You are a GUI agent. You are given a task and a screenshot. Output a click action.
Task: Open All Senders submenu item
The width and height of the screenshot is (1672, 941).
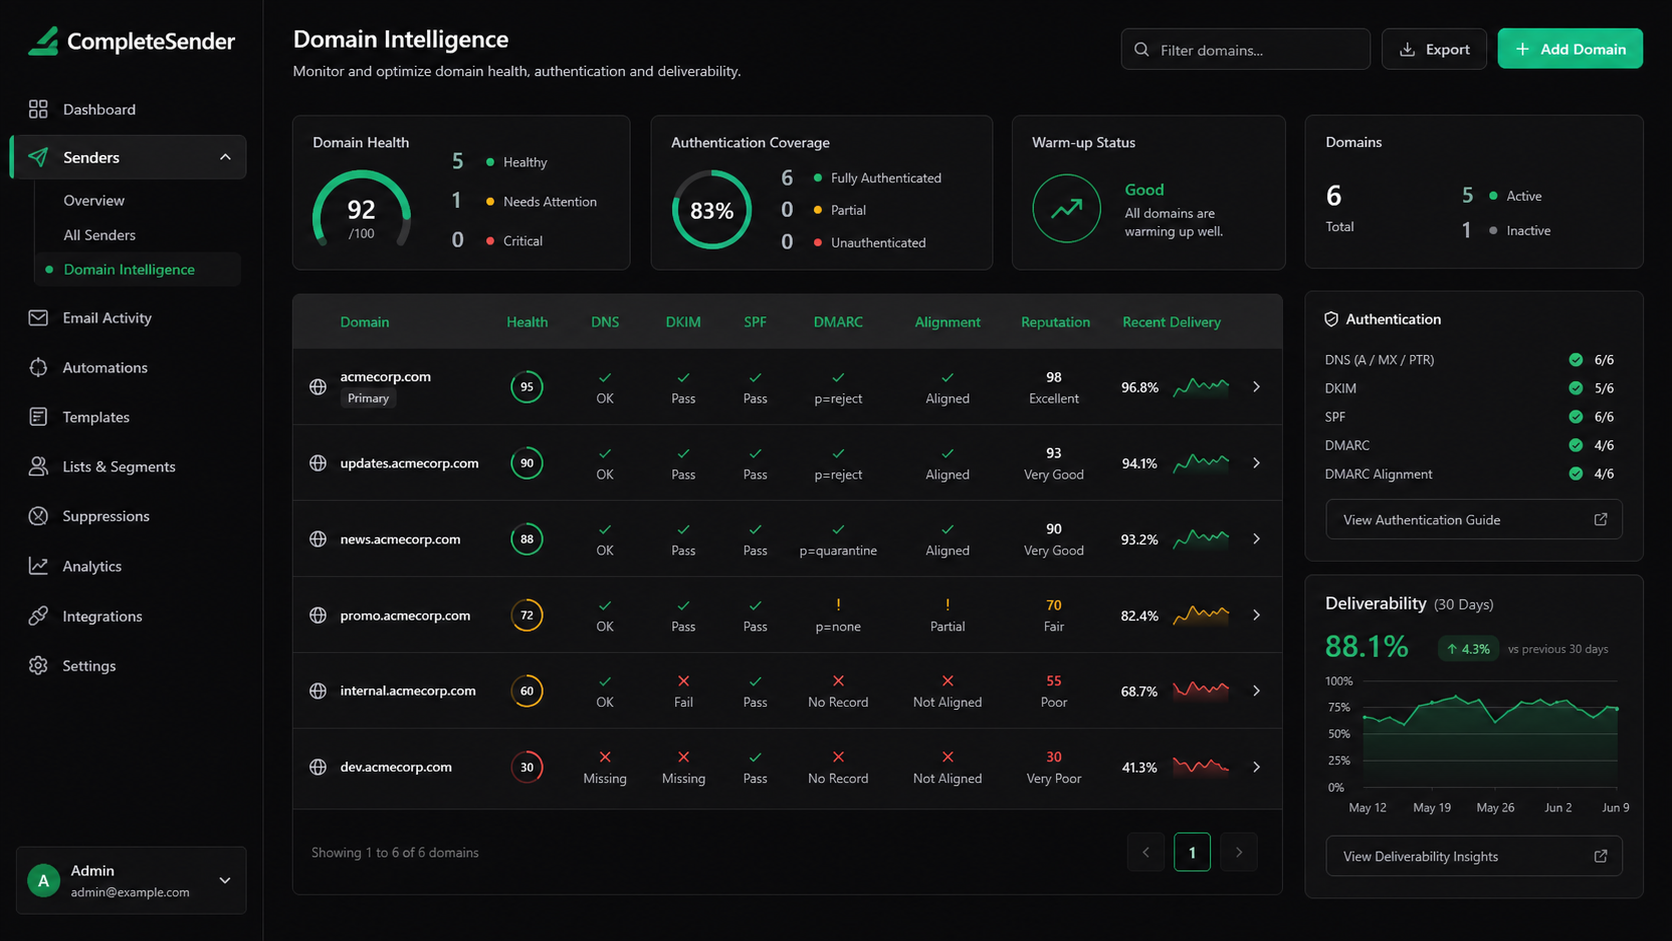[99, 235]
